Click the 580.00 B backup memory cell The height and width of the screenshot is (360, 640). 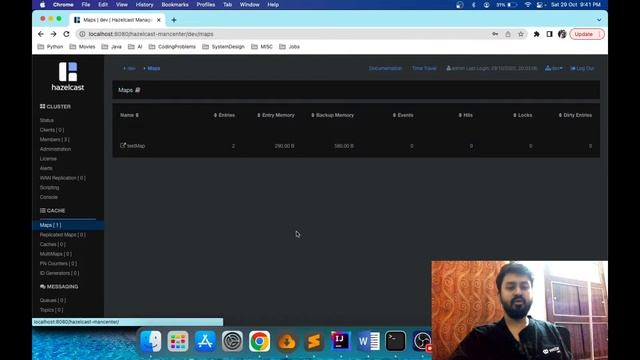pos(344,146)
